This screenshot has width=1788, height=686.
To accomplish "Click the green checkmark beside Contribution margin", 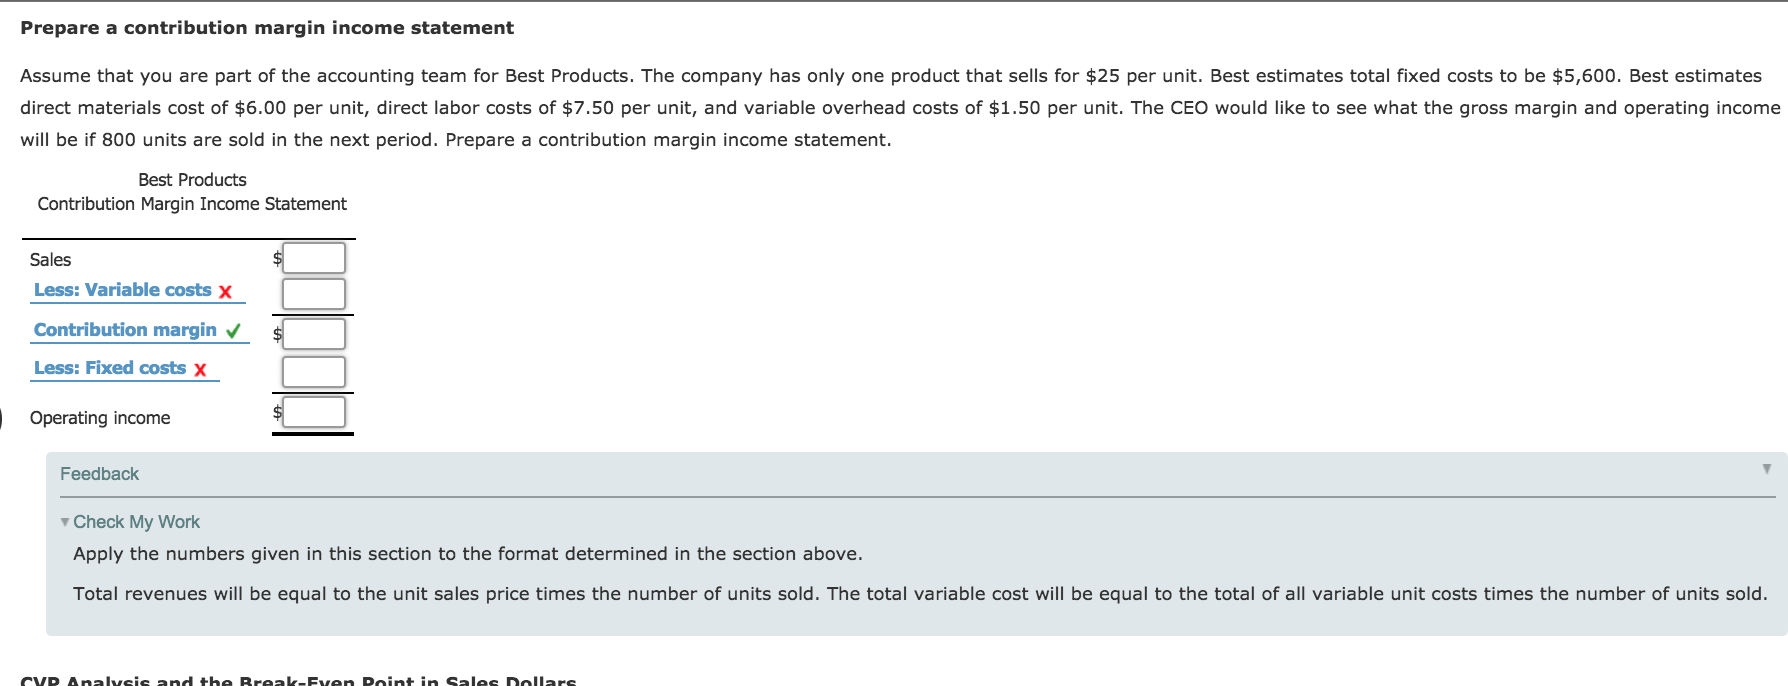I will coord(232,329).
